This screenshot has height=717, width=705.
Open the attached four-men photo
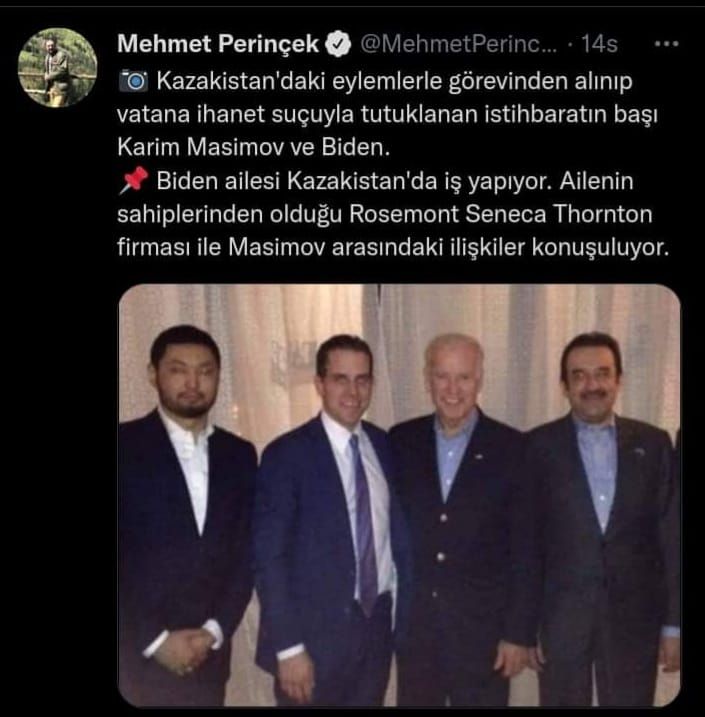pos(400,495)
